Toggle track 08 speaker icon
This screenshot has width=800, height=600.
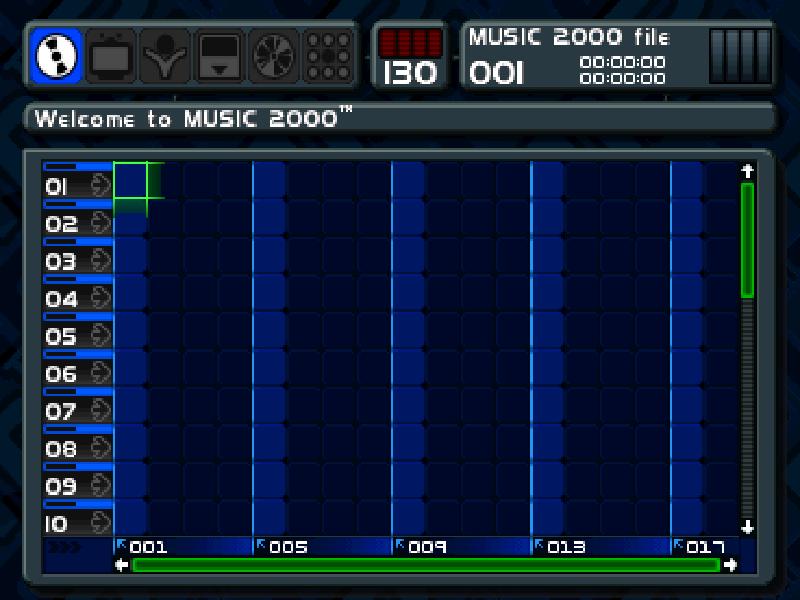pos(101,447)
